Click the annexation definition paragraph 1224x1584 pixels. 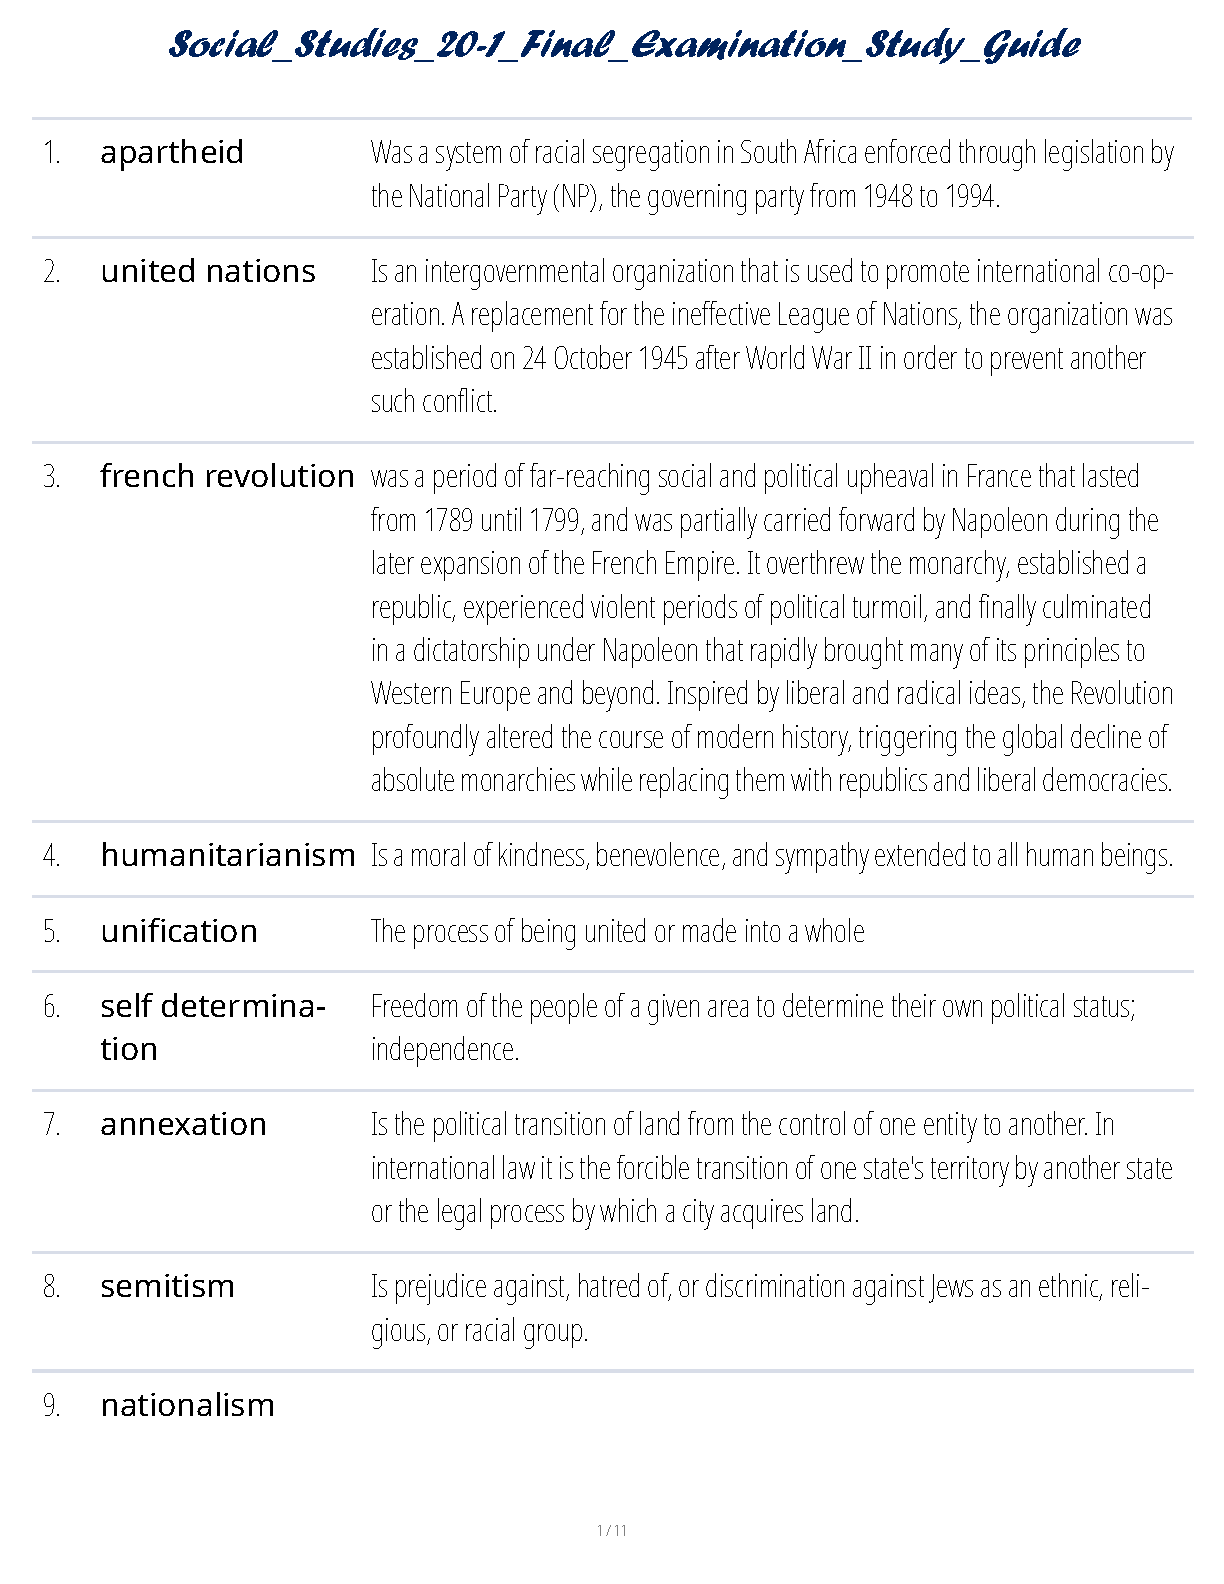tap(771, 1168)
